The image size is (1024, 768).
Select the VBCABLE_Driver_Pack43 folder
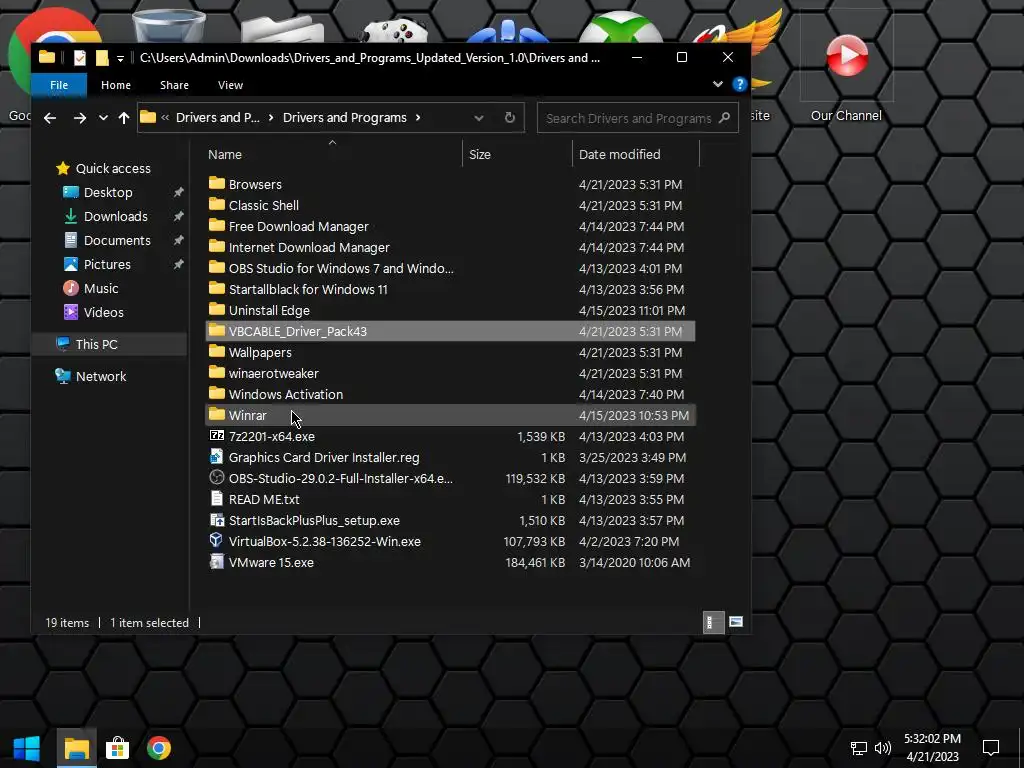tap(451, 331)
